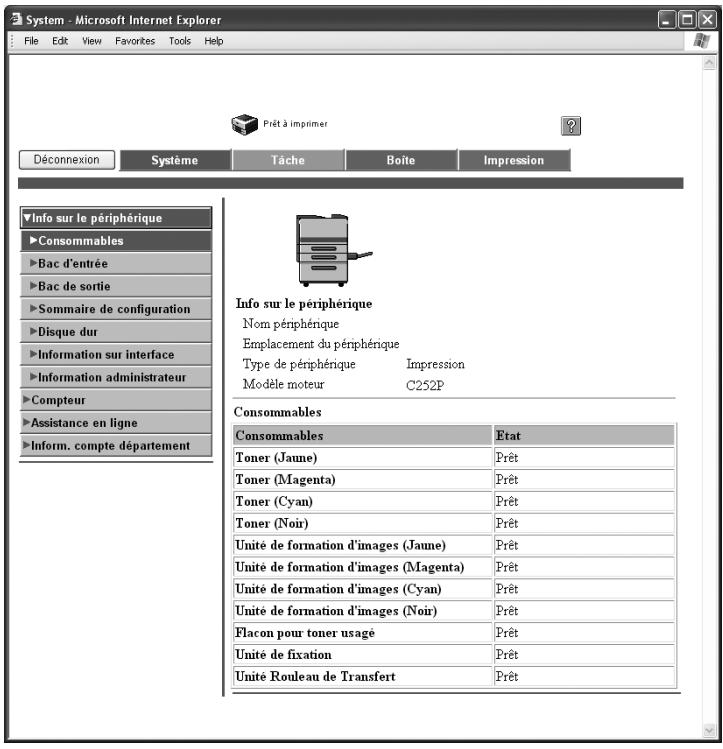Click the Toner (Noir) row label
The image size is (723, 749).
pos(272,524)
